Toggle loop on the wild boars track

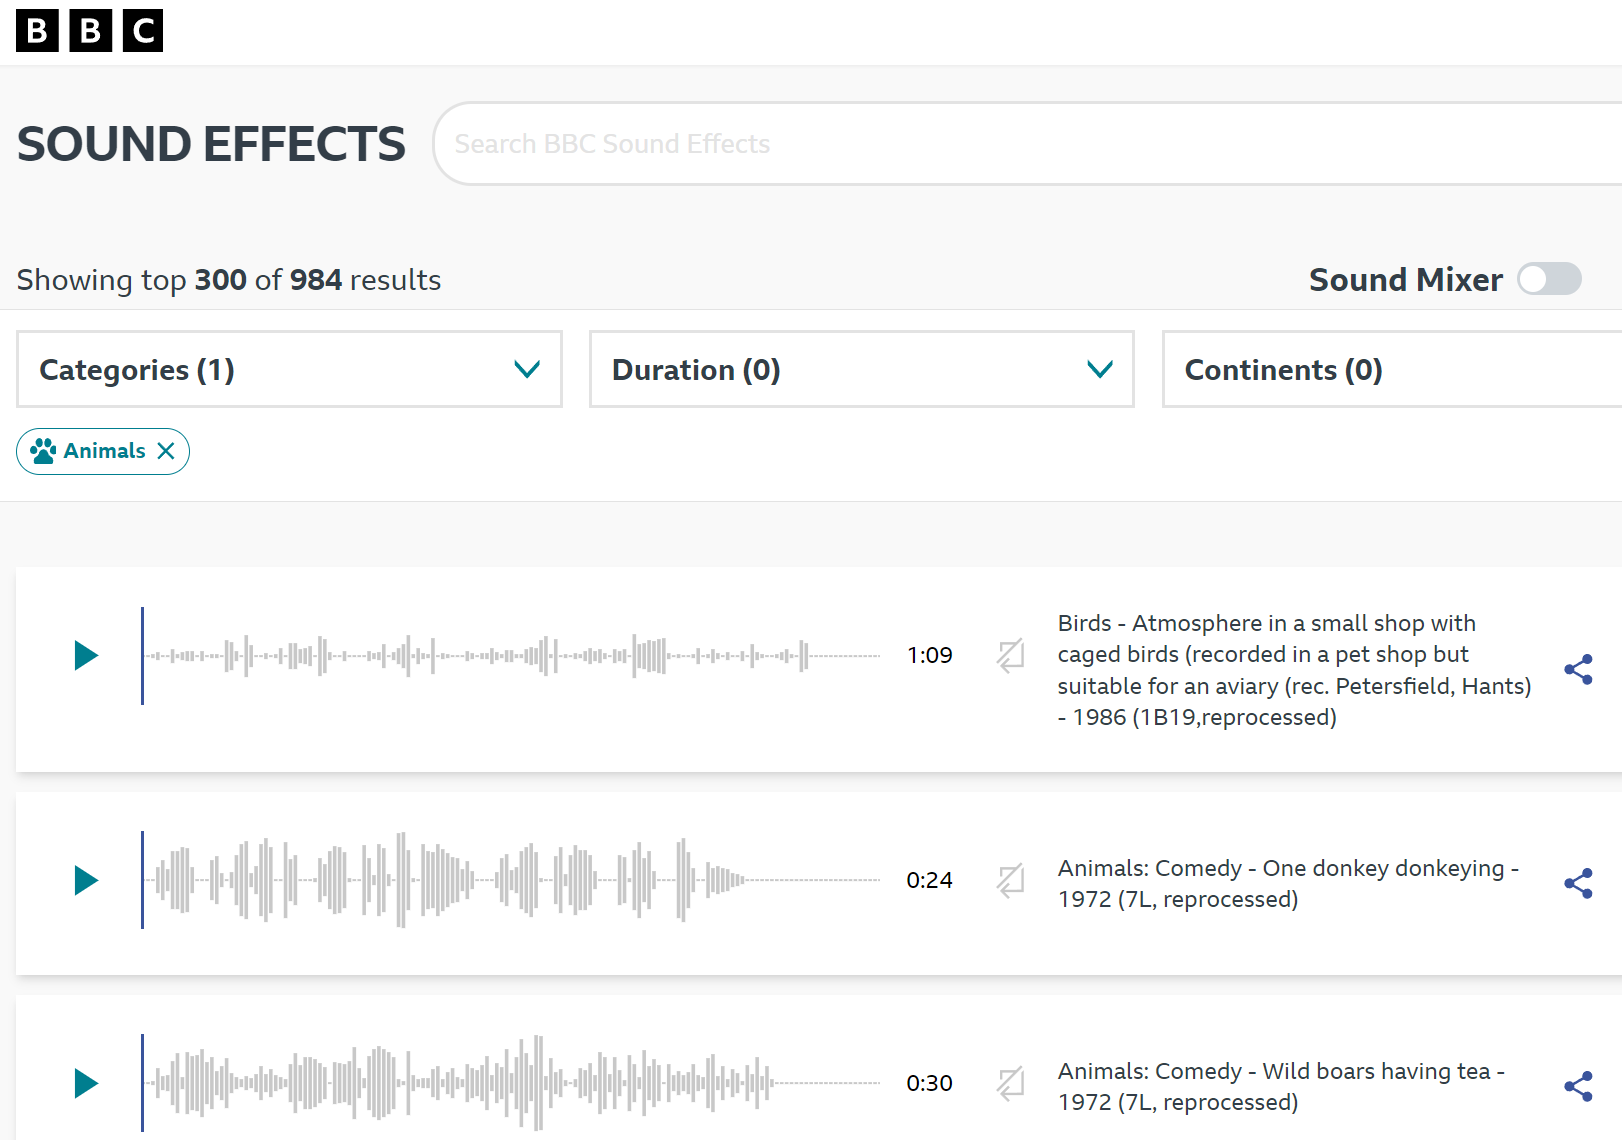[1010, 1084]
